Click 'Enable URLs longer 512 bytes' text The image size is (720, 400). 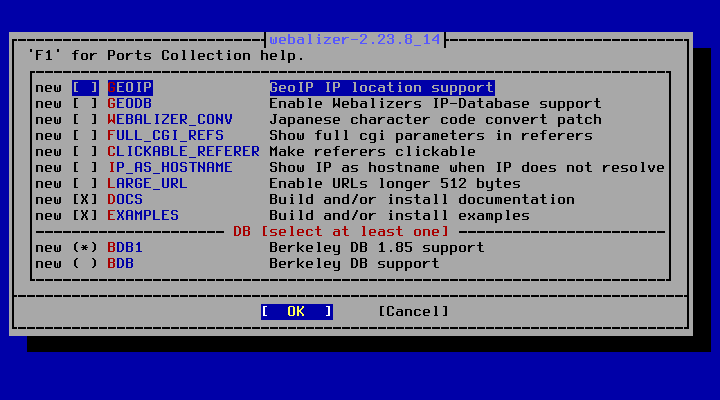pos(395,184)
